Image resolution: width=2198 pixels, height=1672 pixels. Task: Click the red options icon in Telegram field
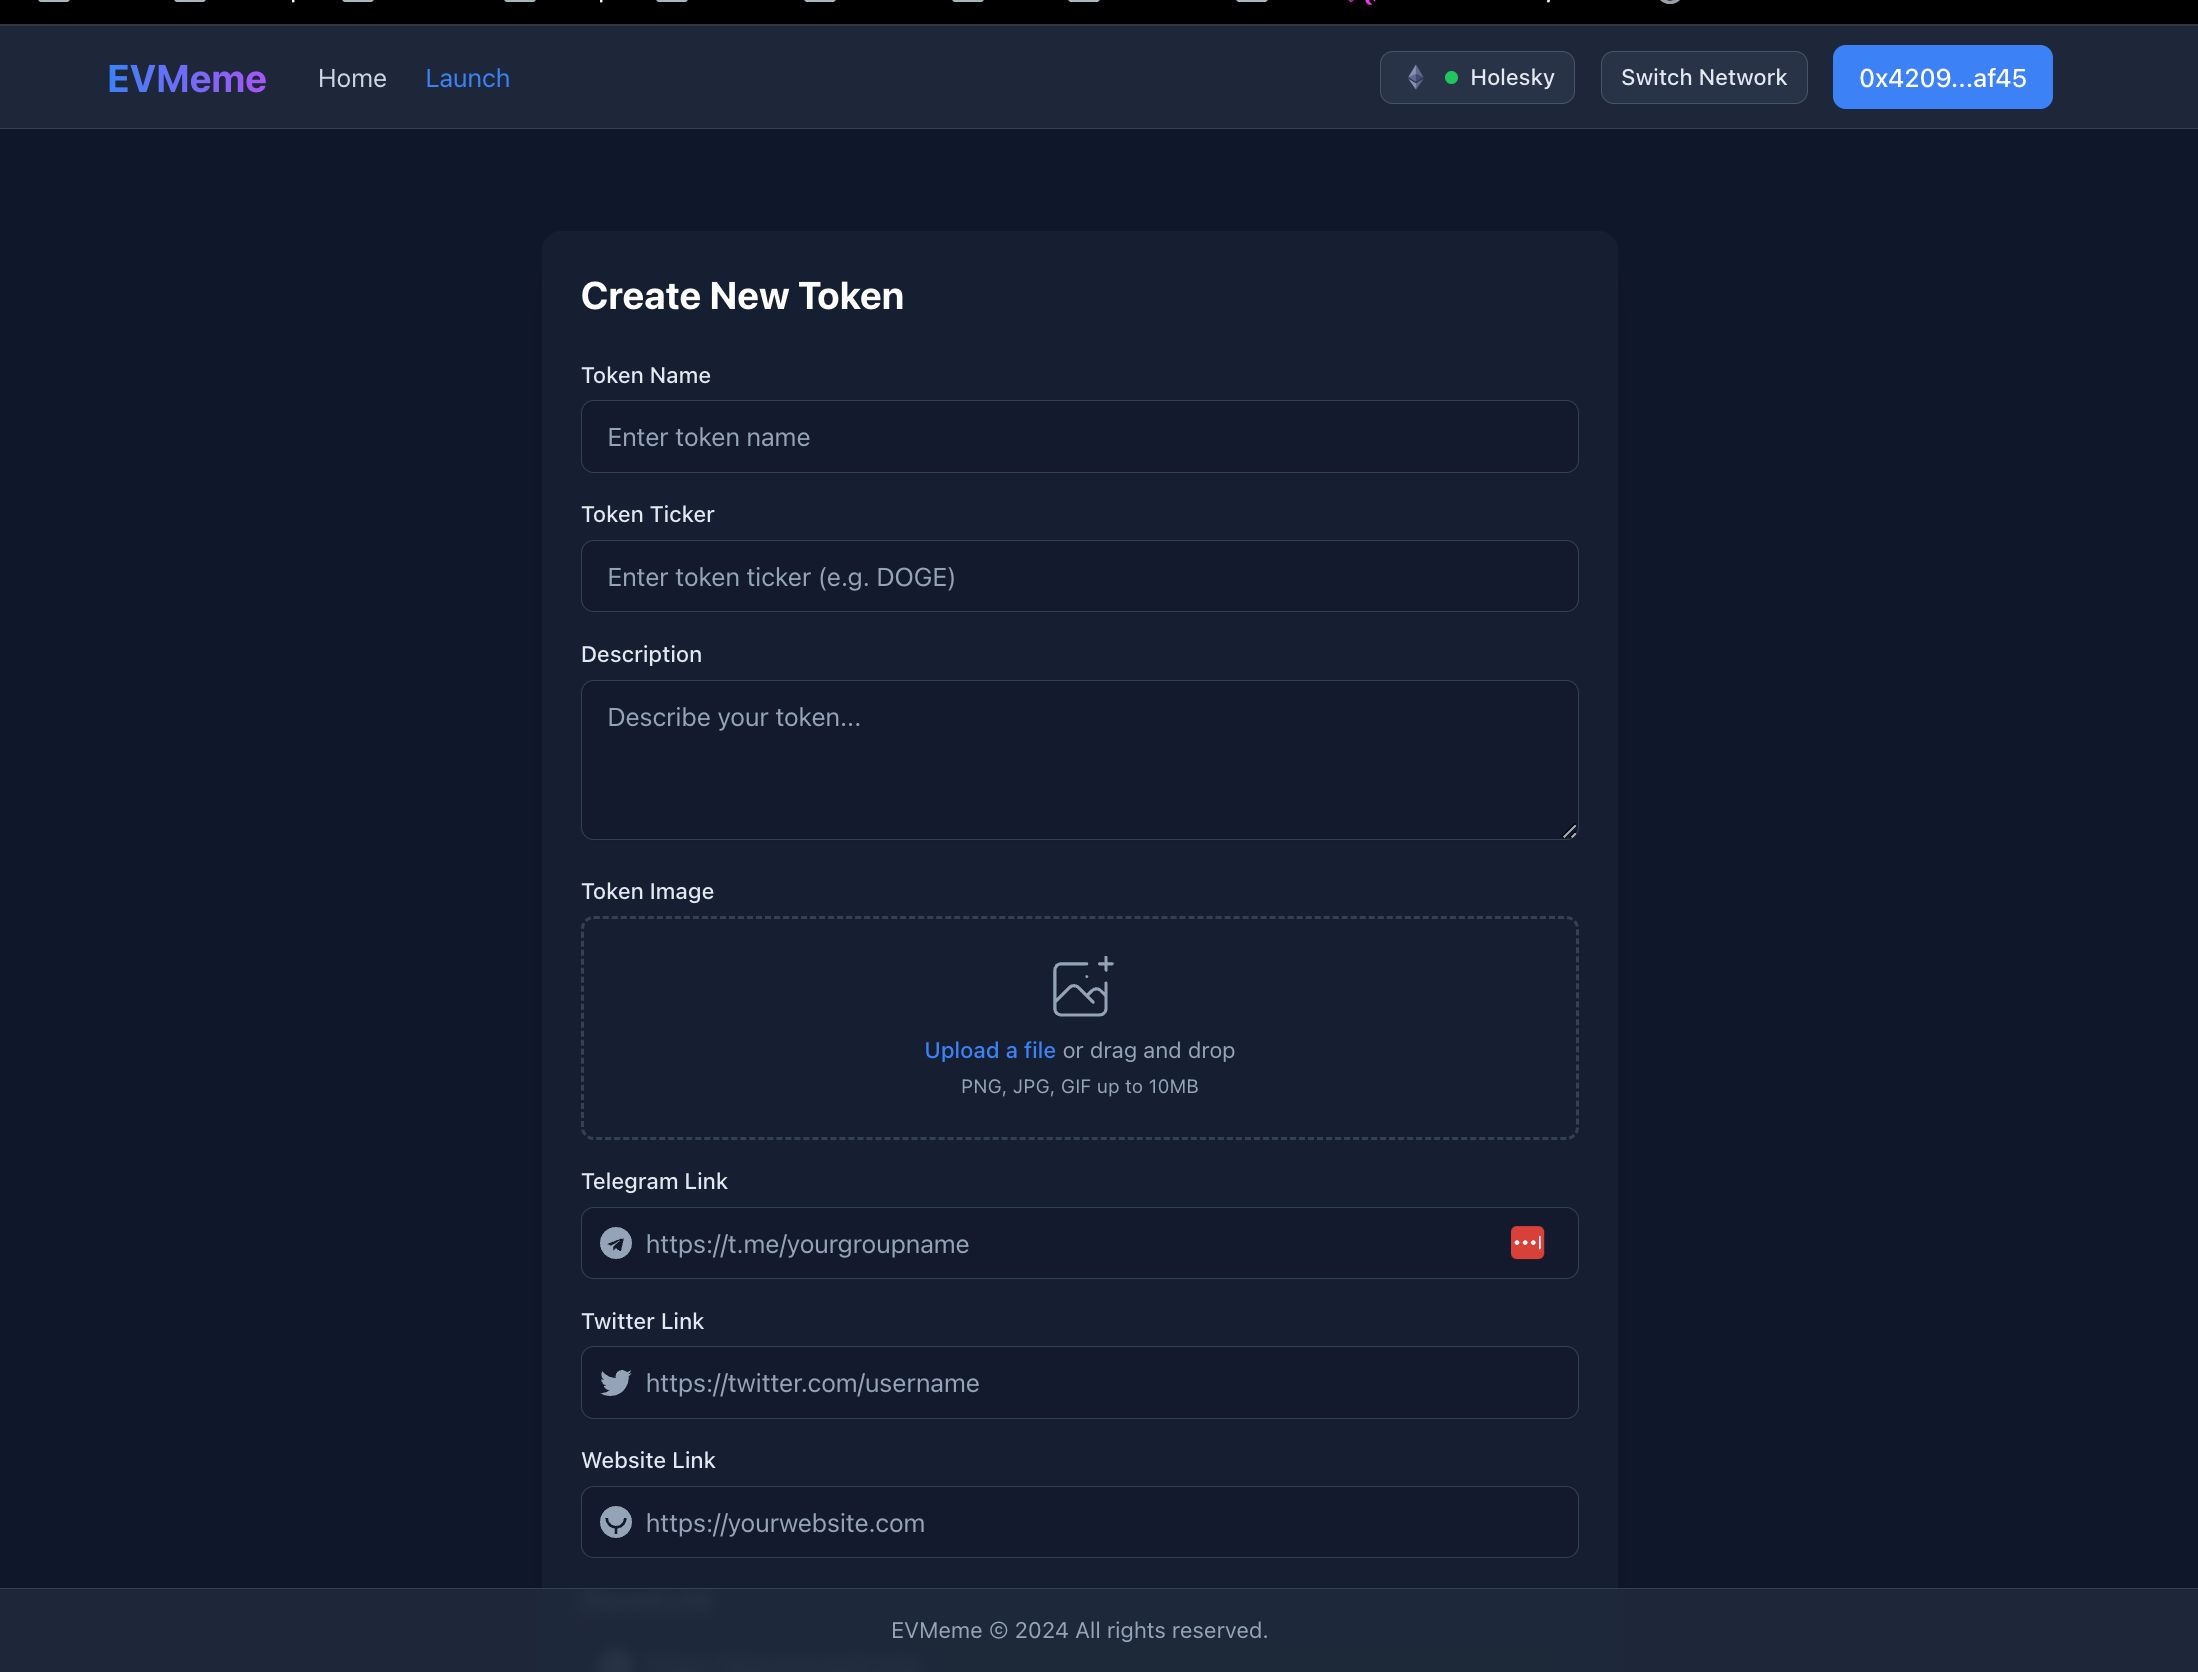pyautogui.click(x=1526, y=1242)
